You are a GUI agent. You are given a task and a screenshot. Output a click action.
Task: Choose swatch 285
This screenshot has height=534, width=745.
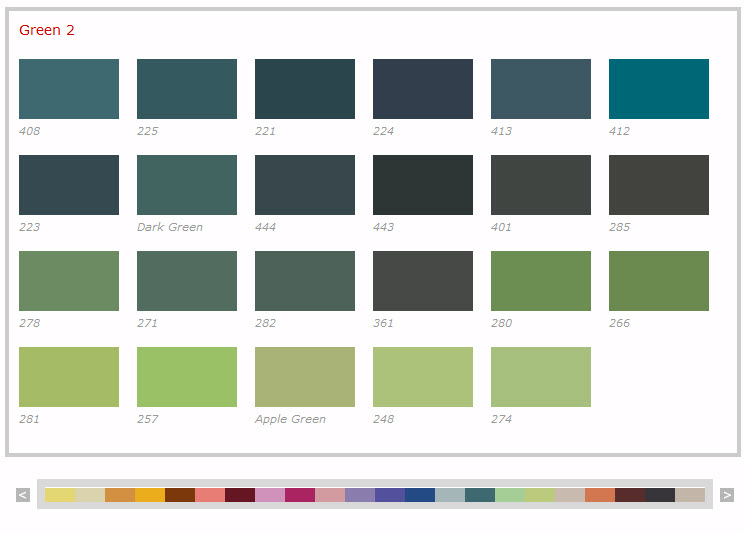pyautogui.click(x=659, y=185)
